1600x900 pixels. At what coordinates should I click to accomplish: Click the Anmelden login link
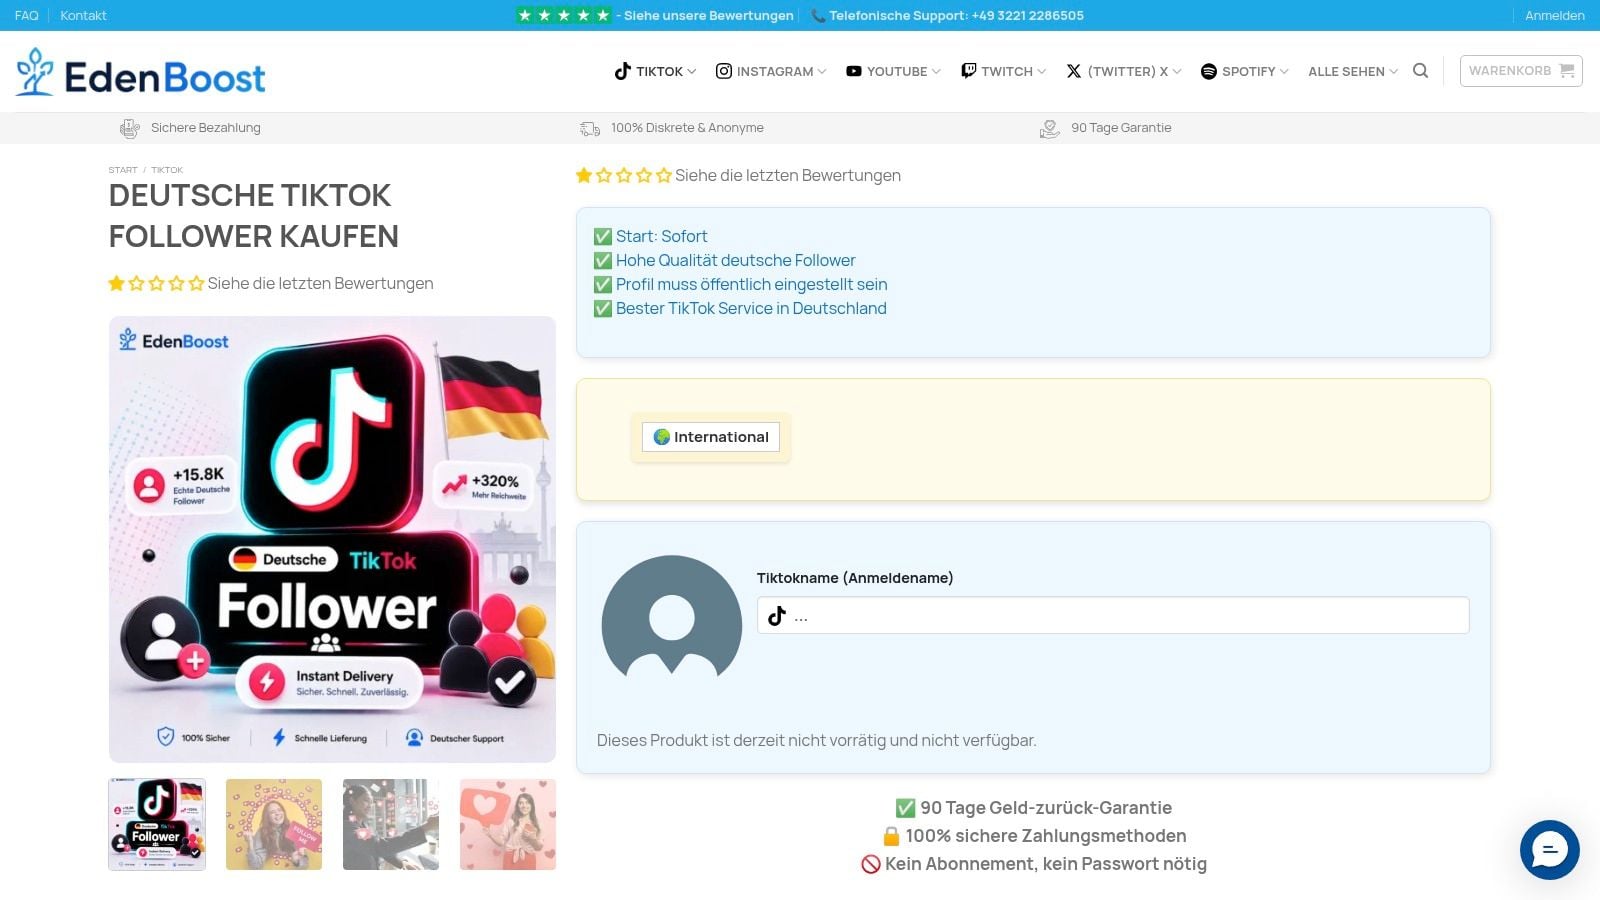(1555, 15)
